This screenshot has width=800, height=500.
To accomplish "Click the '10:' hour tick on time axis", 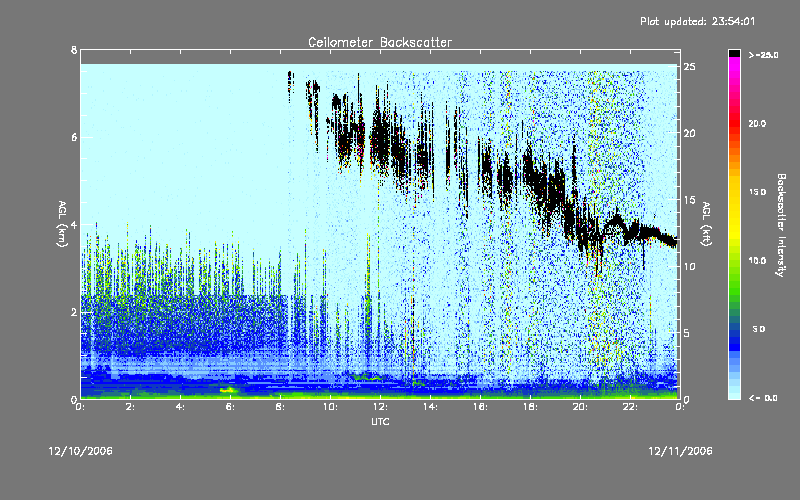I will tap(330, 407).
